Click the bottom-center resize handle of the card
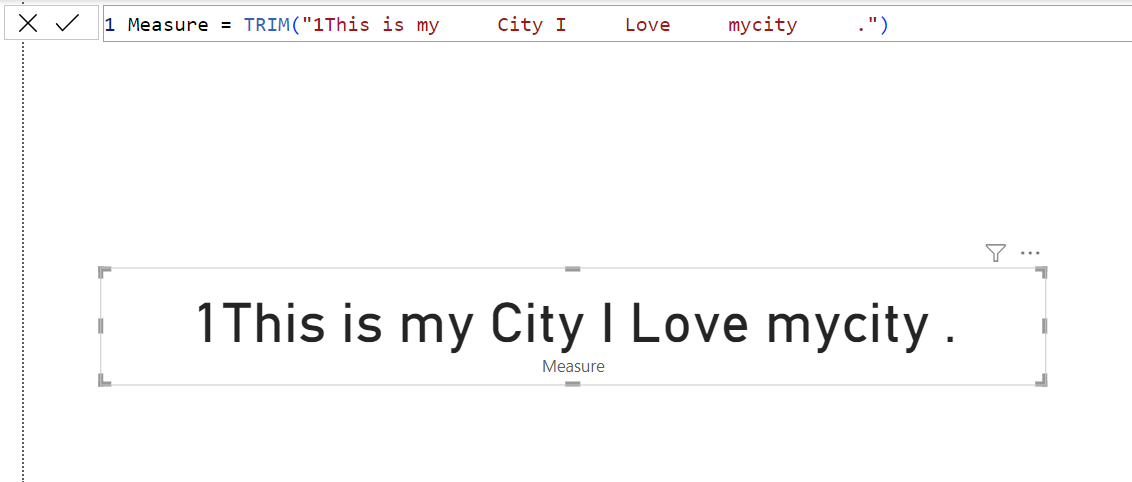 click(x=572, y=383)
